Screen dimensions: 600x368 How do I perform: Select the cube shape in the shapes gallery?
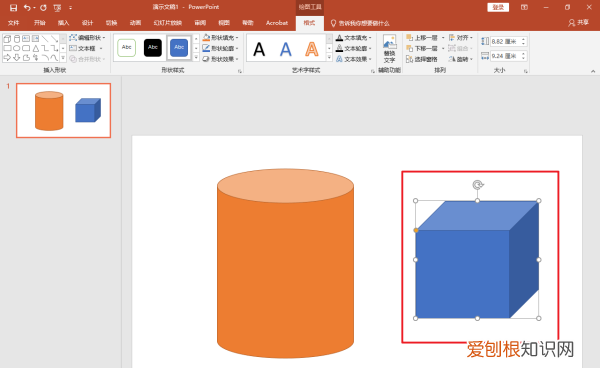point(7,39)
